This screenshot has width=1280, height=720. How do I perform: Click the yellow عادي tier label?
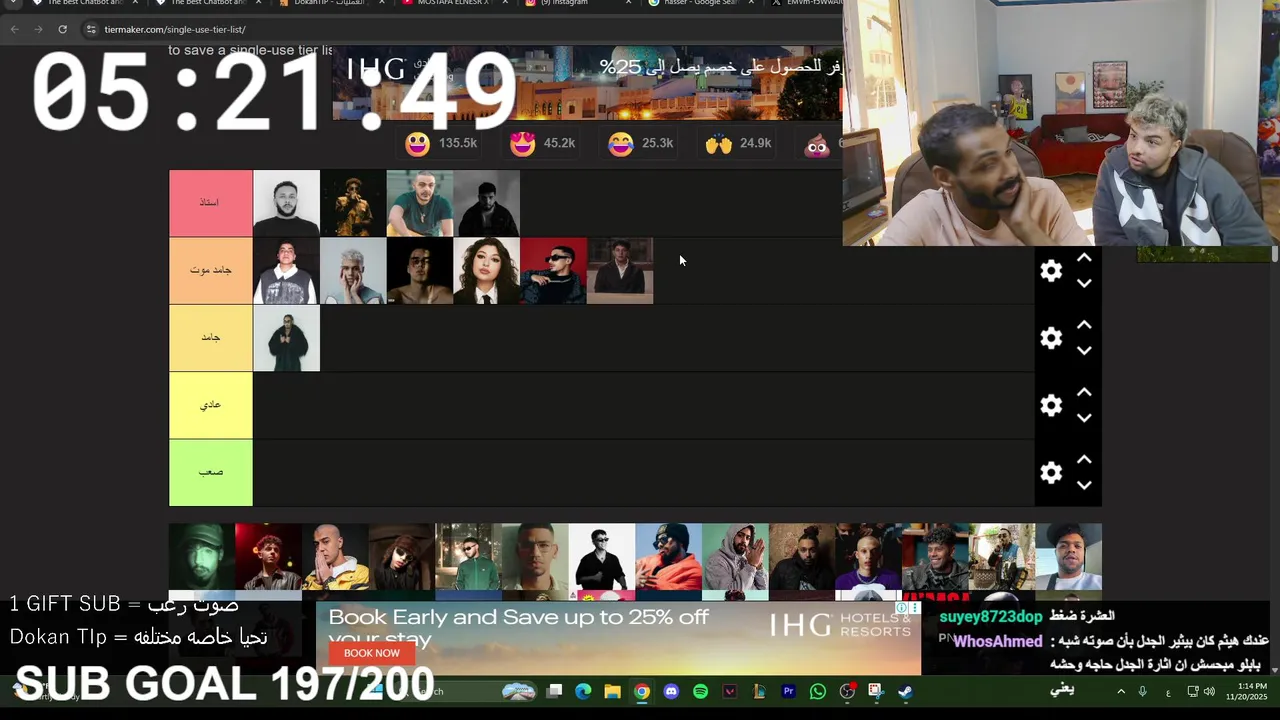coord(210,405)
